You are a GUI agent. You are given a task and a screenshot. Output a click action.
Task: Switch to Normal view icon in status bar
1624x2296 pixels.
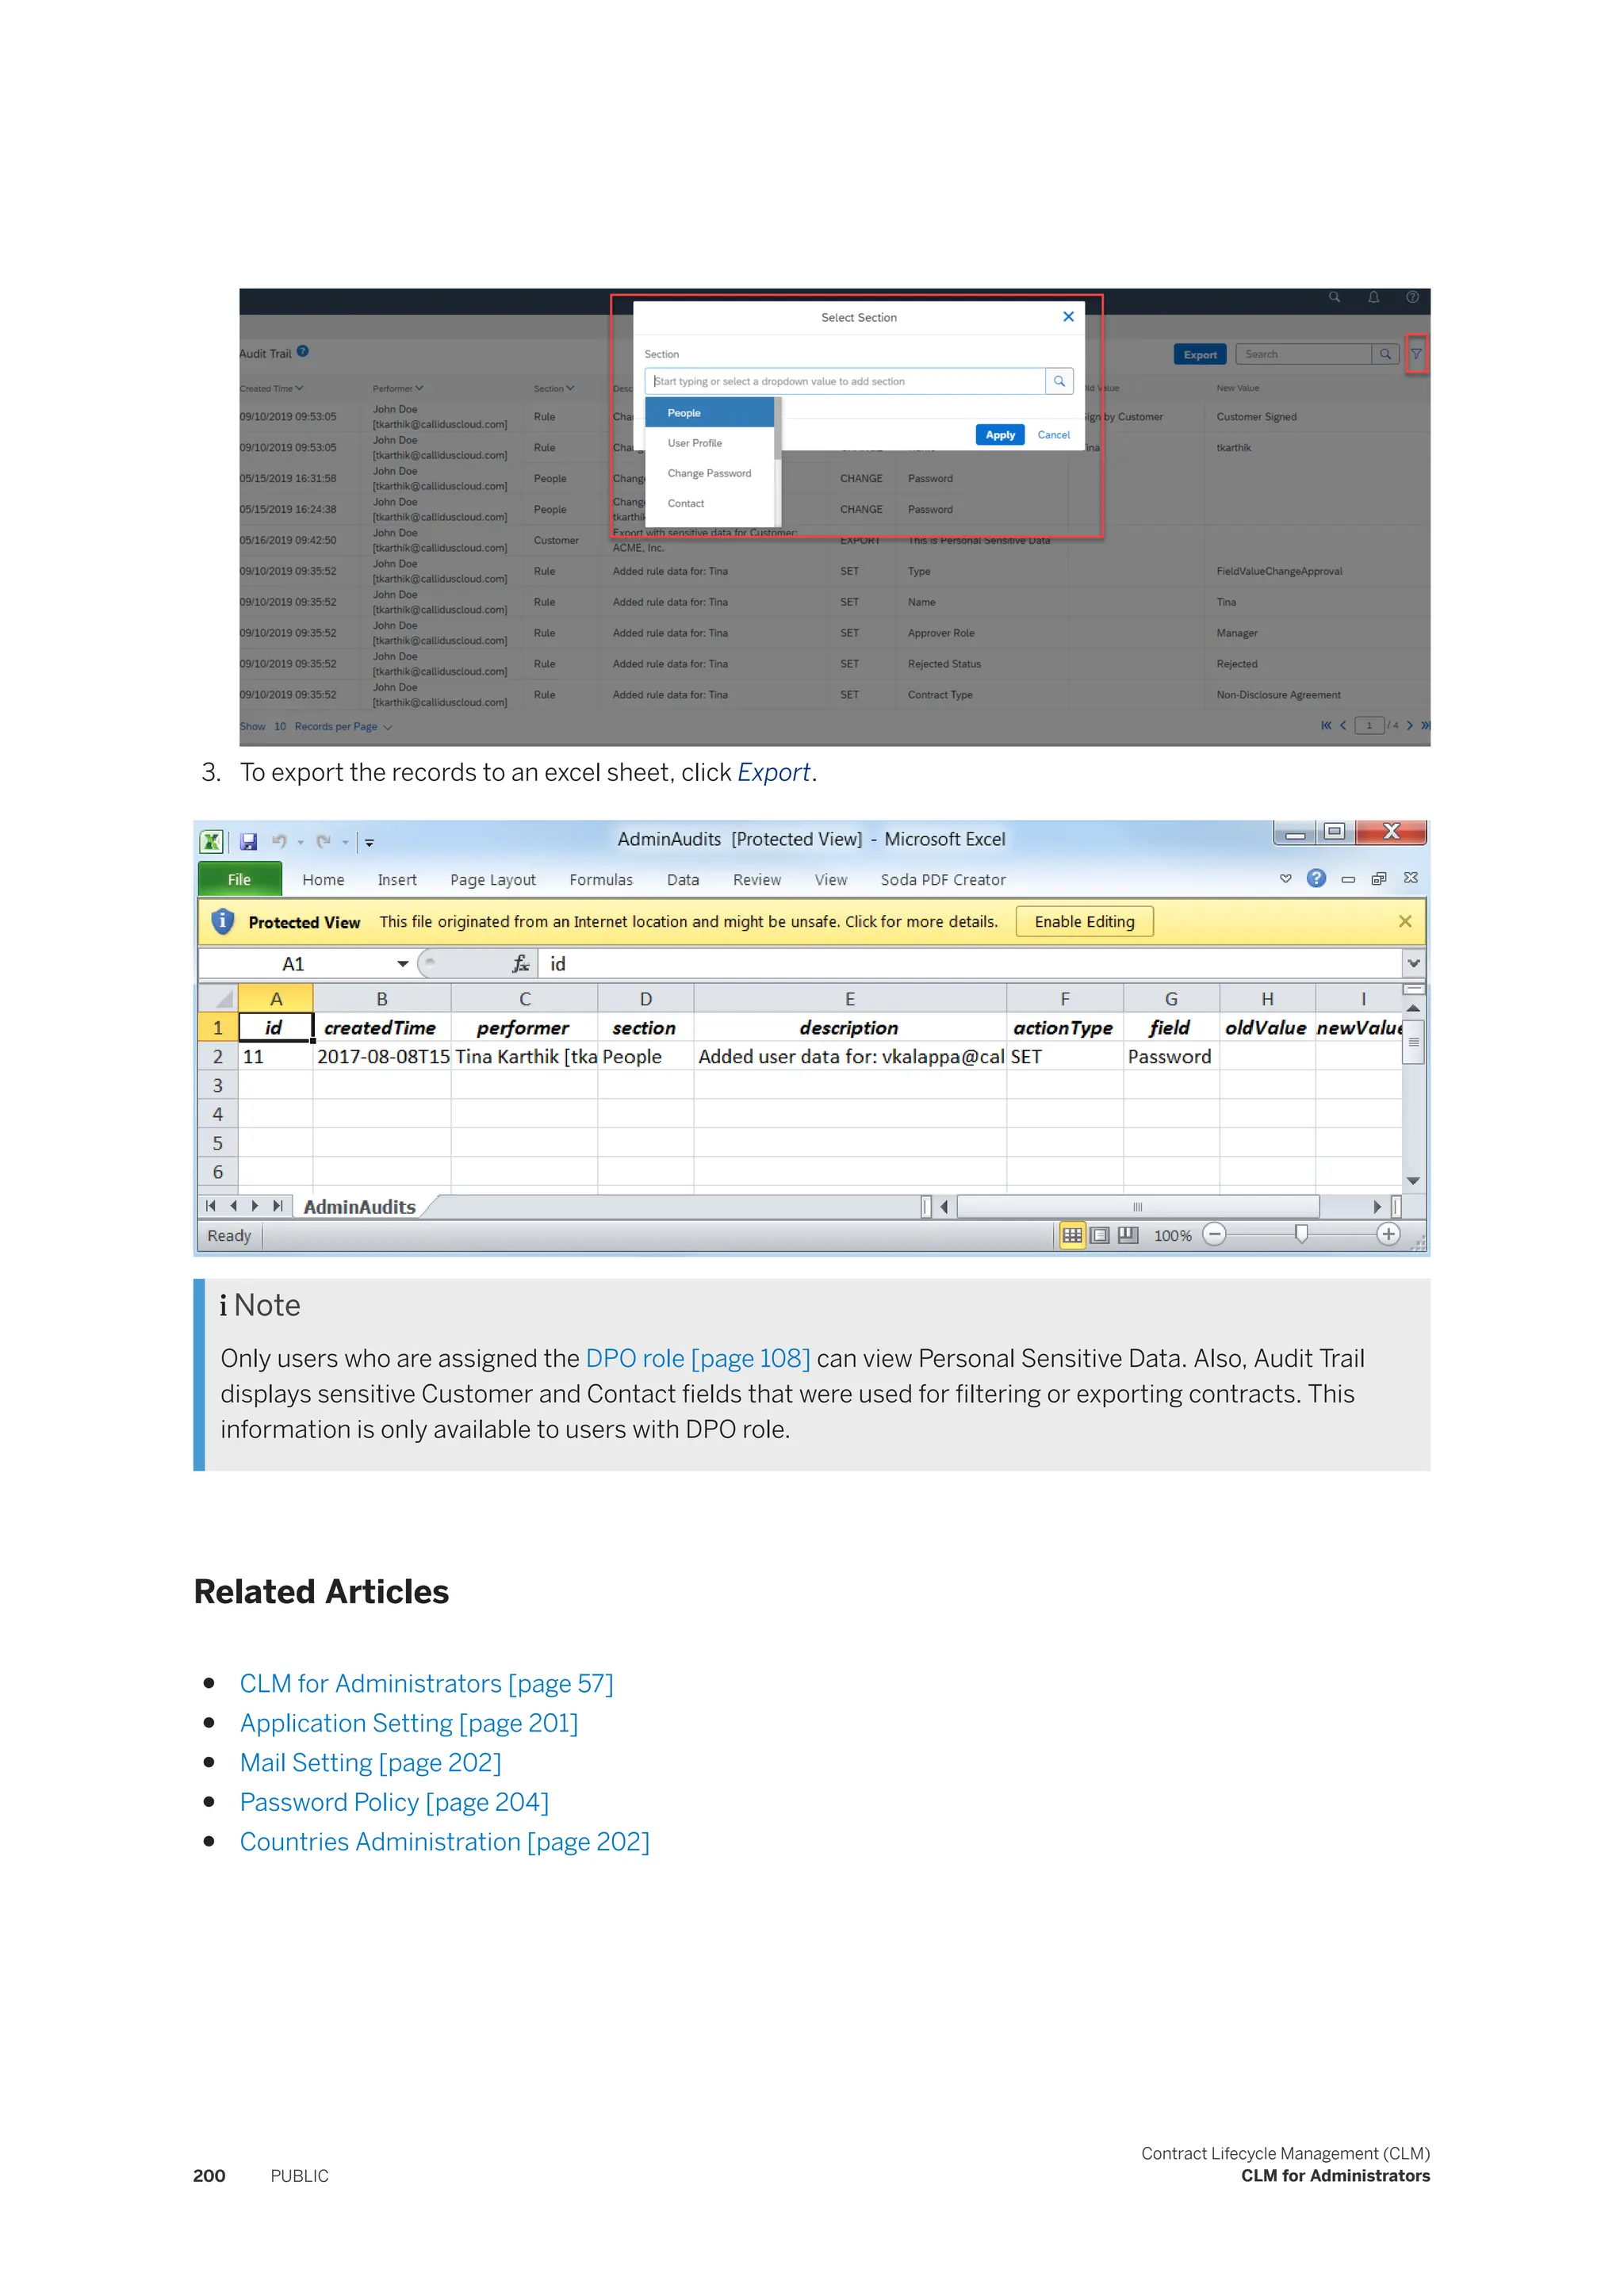coord(1072,1235)
